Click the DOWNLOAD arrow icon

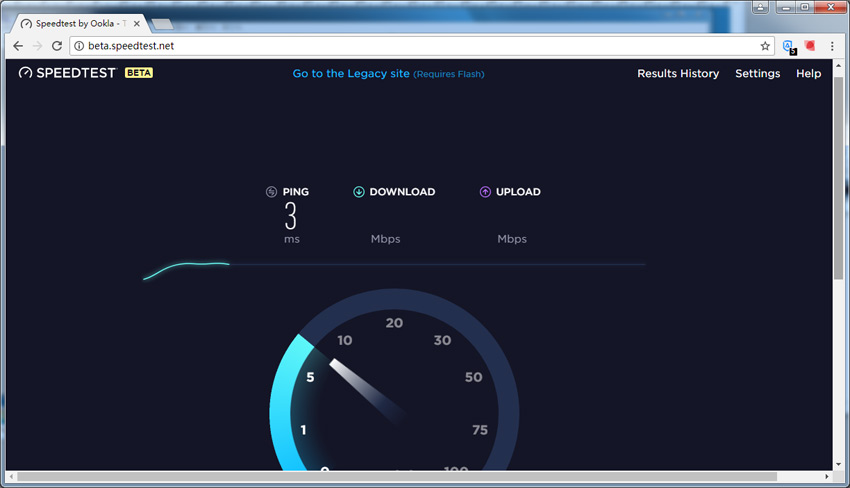(359, 192)
